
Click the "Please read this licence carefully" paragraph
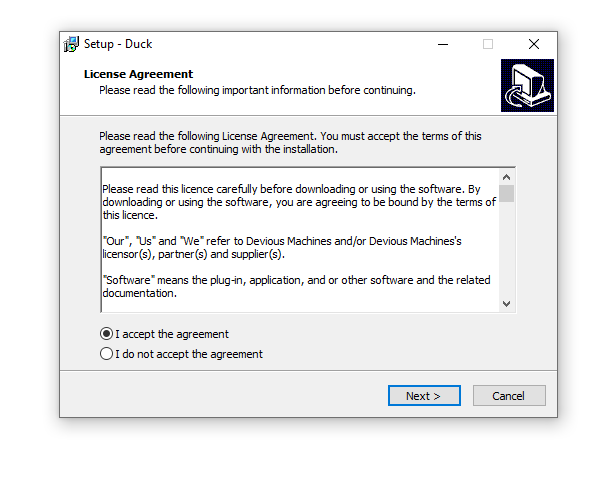(x=299, y=202)
